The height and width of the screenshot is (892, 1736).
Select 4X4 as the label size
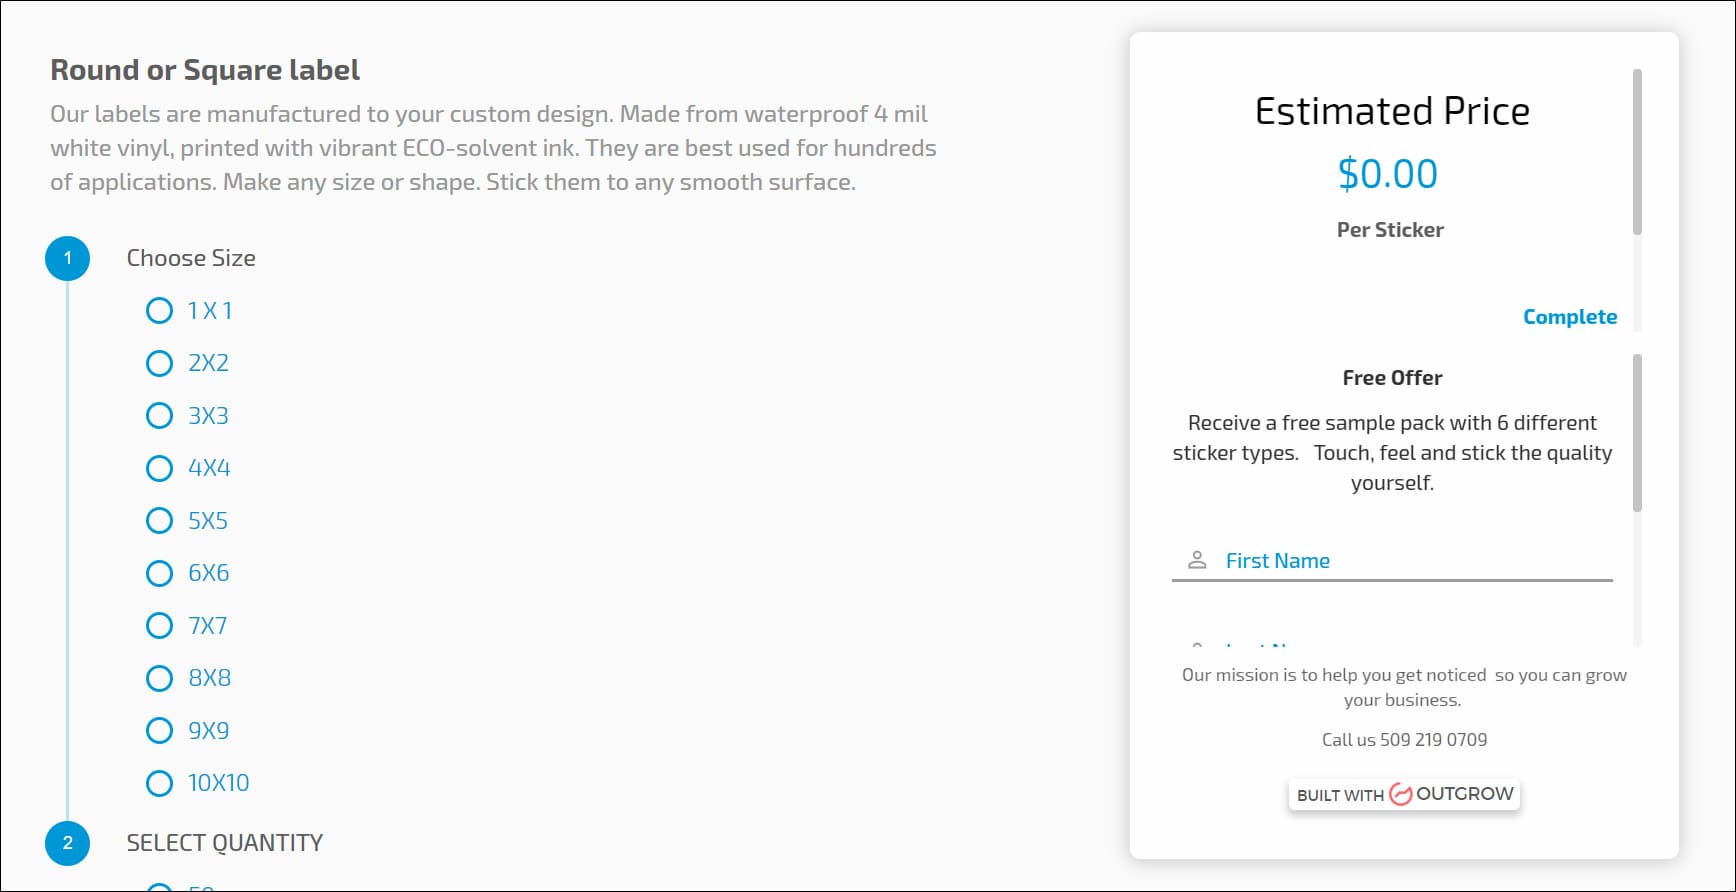[x=160, y=468]
